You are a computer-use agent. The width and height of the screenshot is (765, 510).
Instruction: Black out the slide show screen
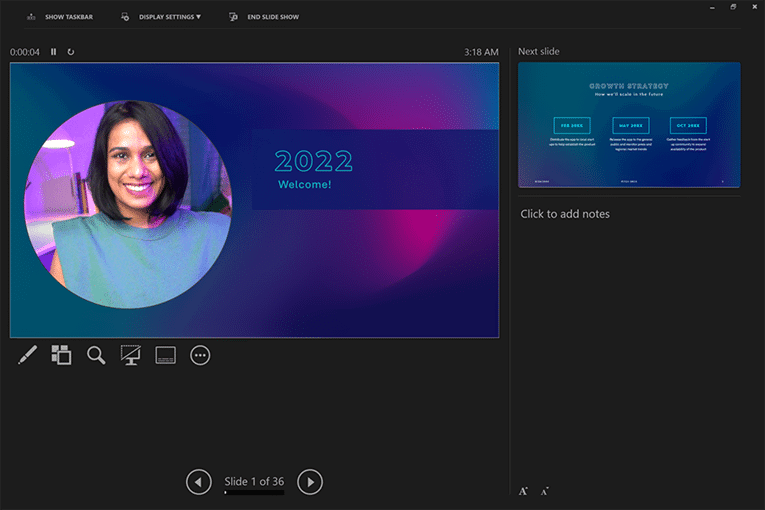click(130, 355)
